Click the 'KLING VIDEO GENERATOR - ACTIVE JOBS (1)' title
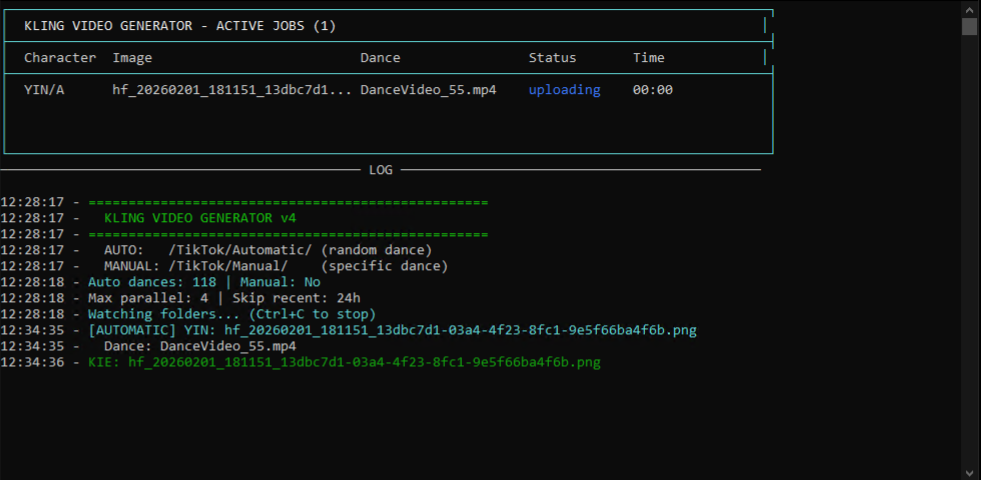This screenshot has height=480, width=981. tap(180, 26)
